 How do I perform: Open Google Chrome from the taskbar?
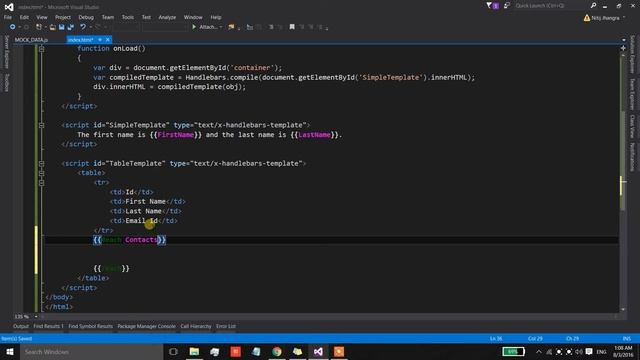(277, 351)
